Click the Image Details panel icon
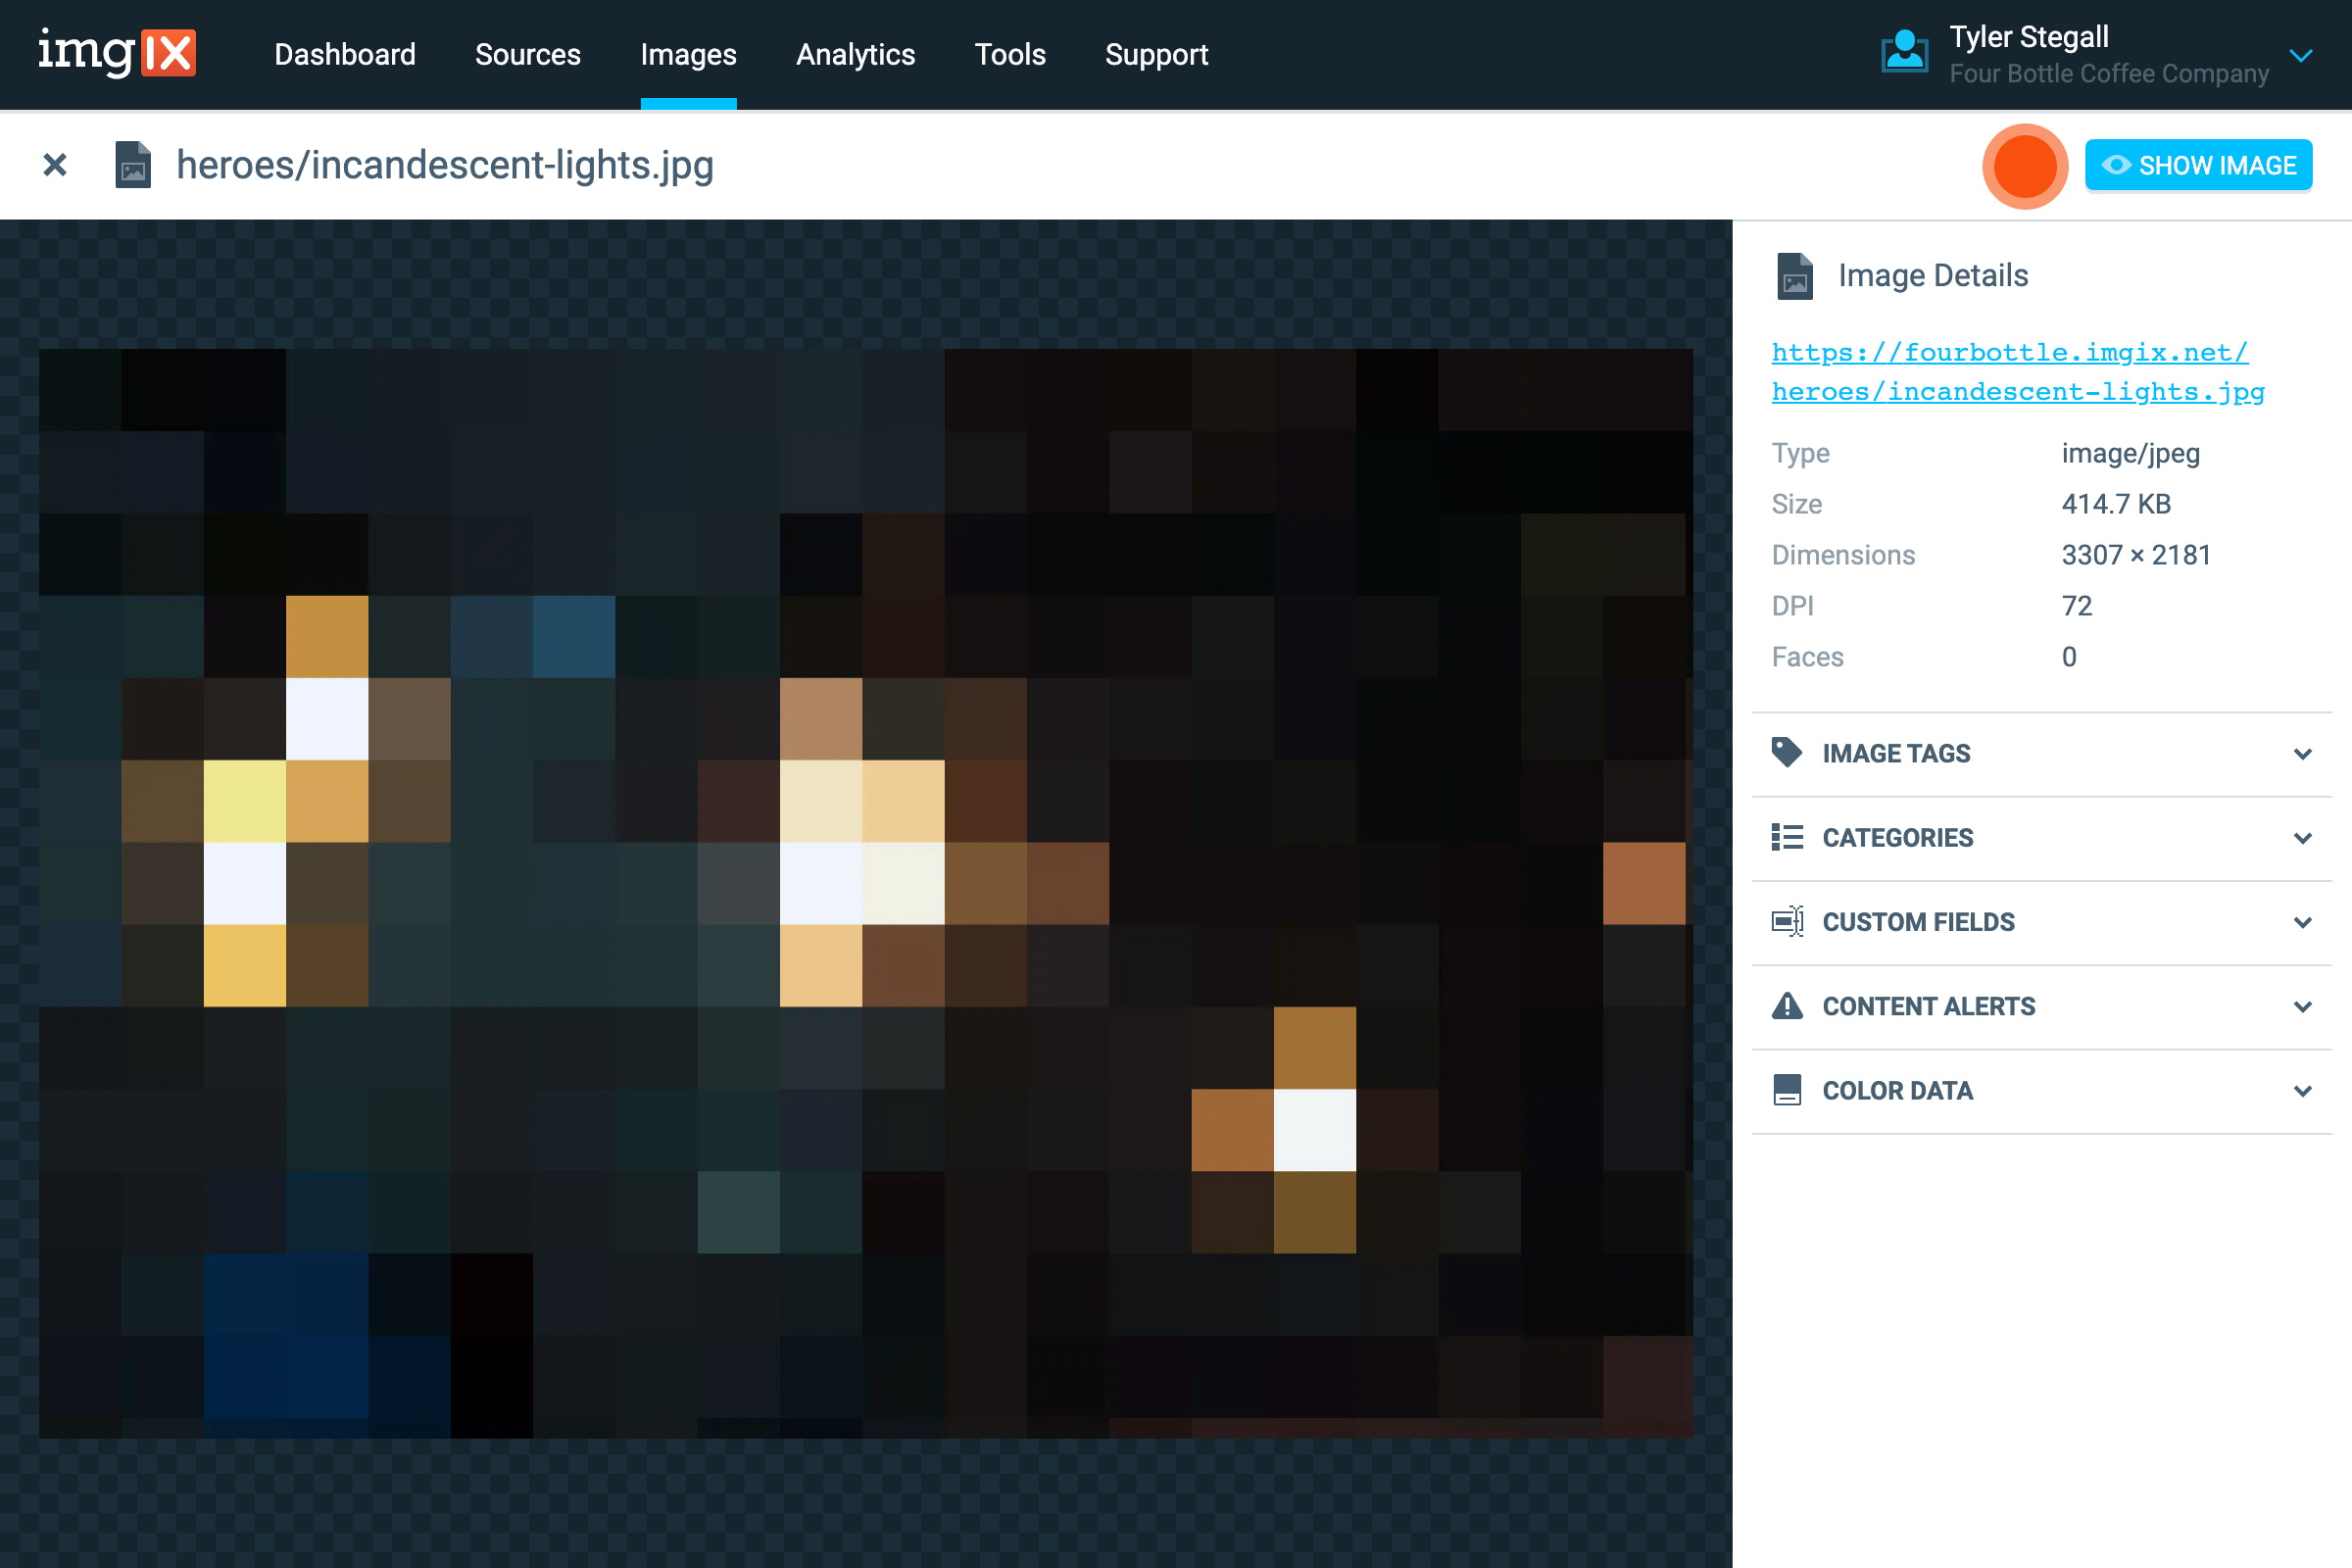Screen dimensions: 2352x1568 point(1794,278)
